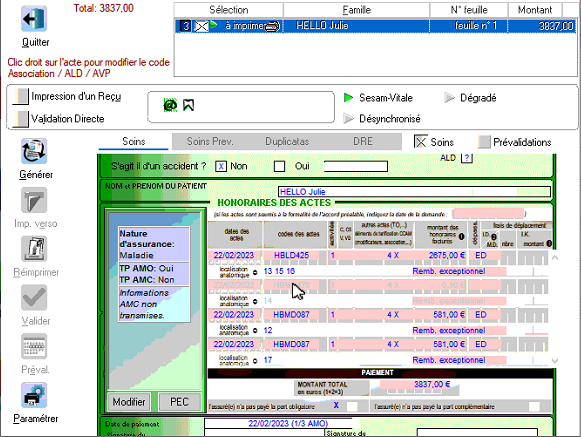The image size is (581, 437).
Task: Click the Réimprimer icon
Action: [x=34, y=249]
